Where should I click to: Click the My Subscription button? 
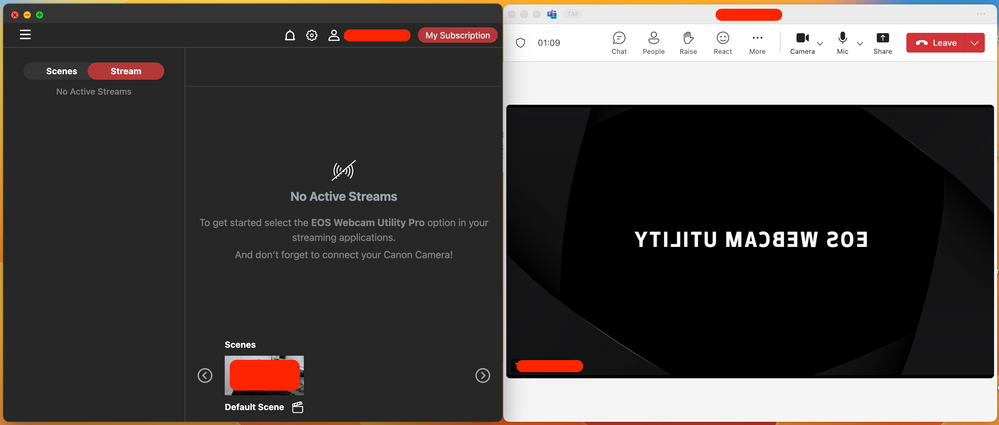pos(457,35)
